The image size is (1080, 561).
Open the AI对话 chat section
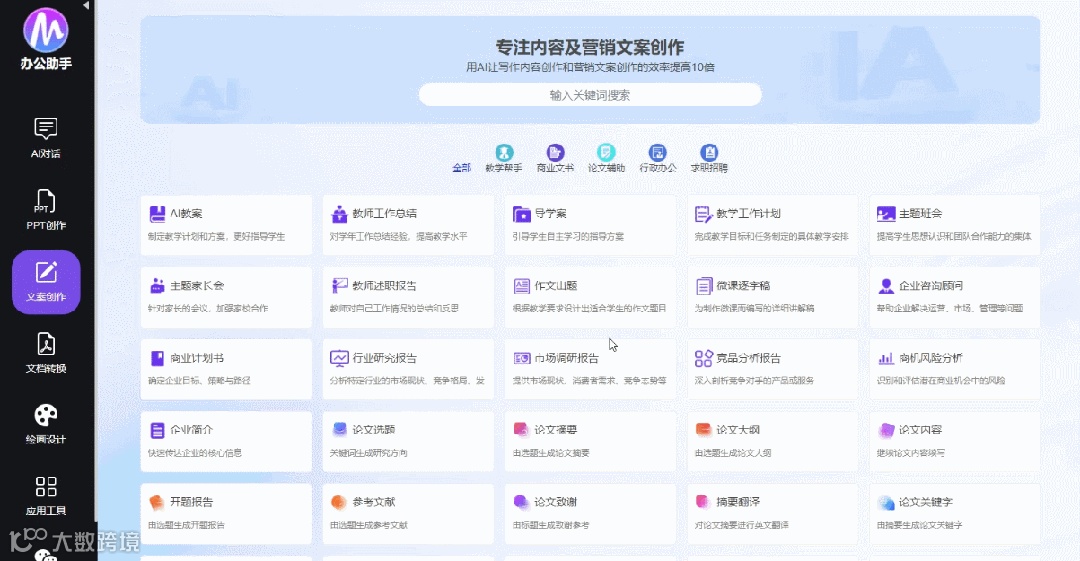pyautogui.click(x=45, y=138)
